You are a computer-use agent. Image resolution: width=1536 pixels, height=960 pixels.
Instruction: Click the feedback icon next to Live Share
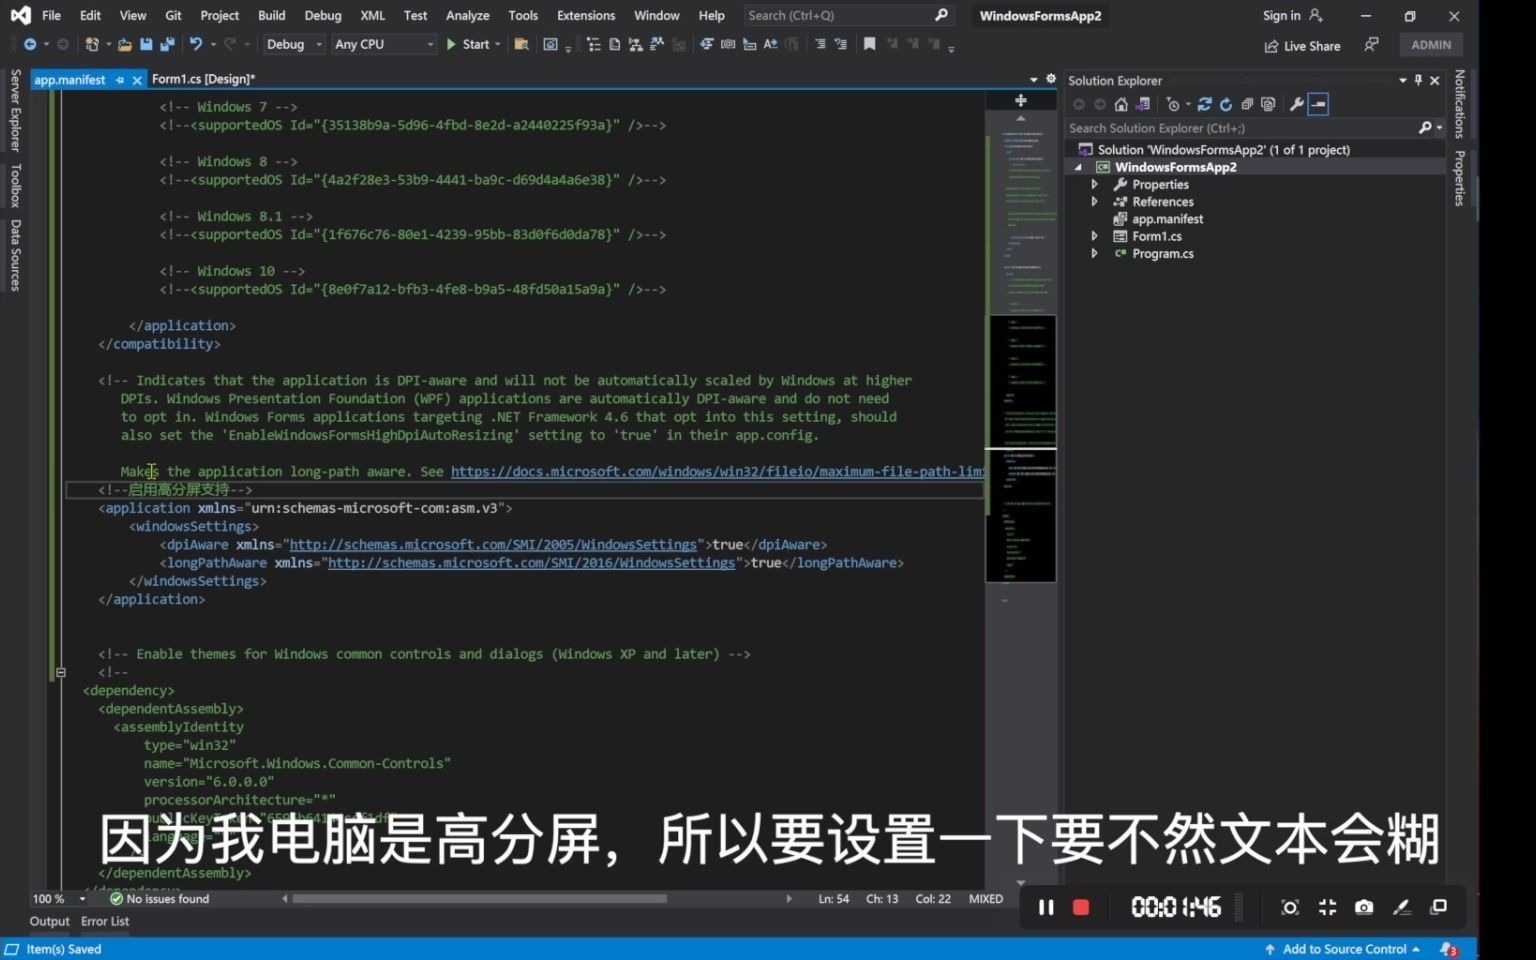[1371, 45]
